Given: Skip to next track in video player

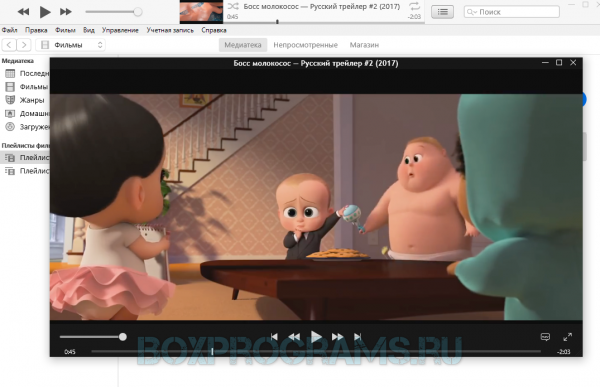Looking at the screenshot, I should (x=358, y=337).
